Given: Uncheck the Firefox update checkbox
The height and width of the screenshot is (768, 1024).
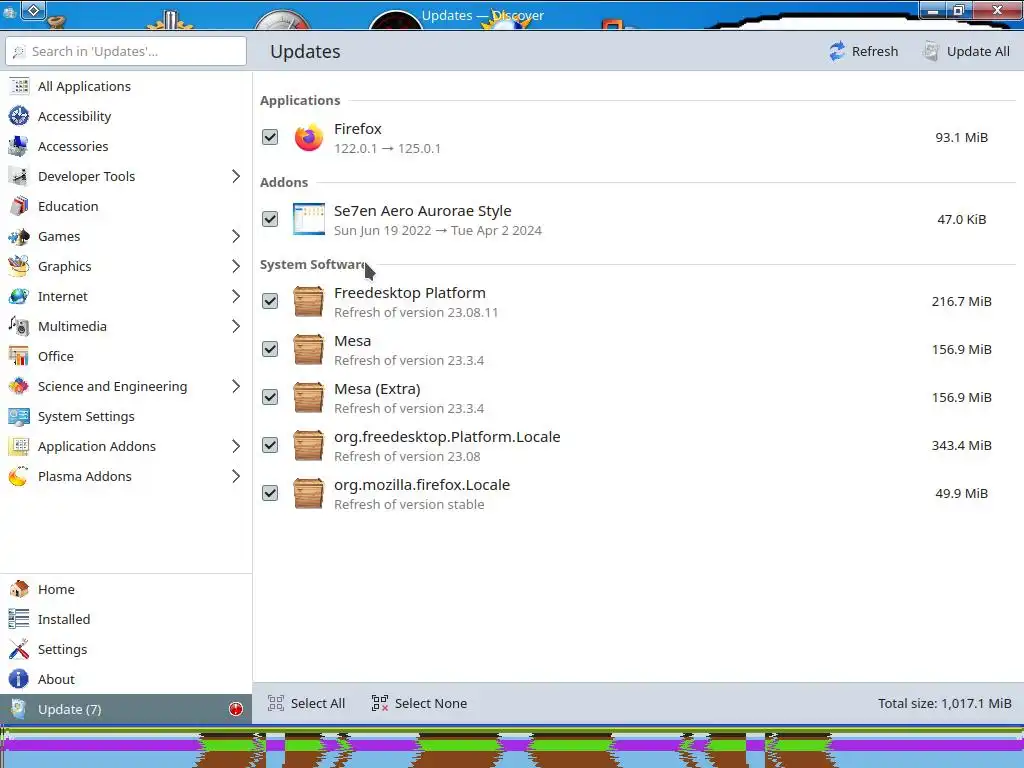Looking at the screenshot, I should (270, 137).
